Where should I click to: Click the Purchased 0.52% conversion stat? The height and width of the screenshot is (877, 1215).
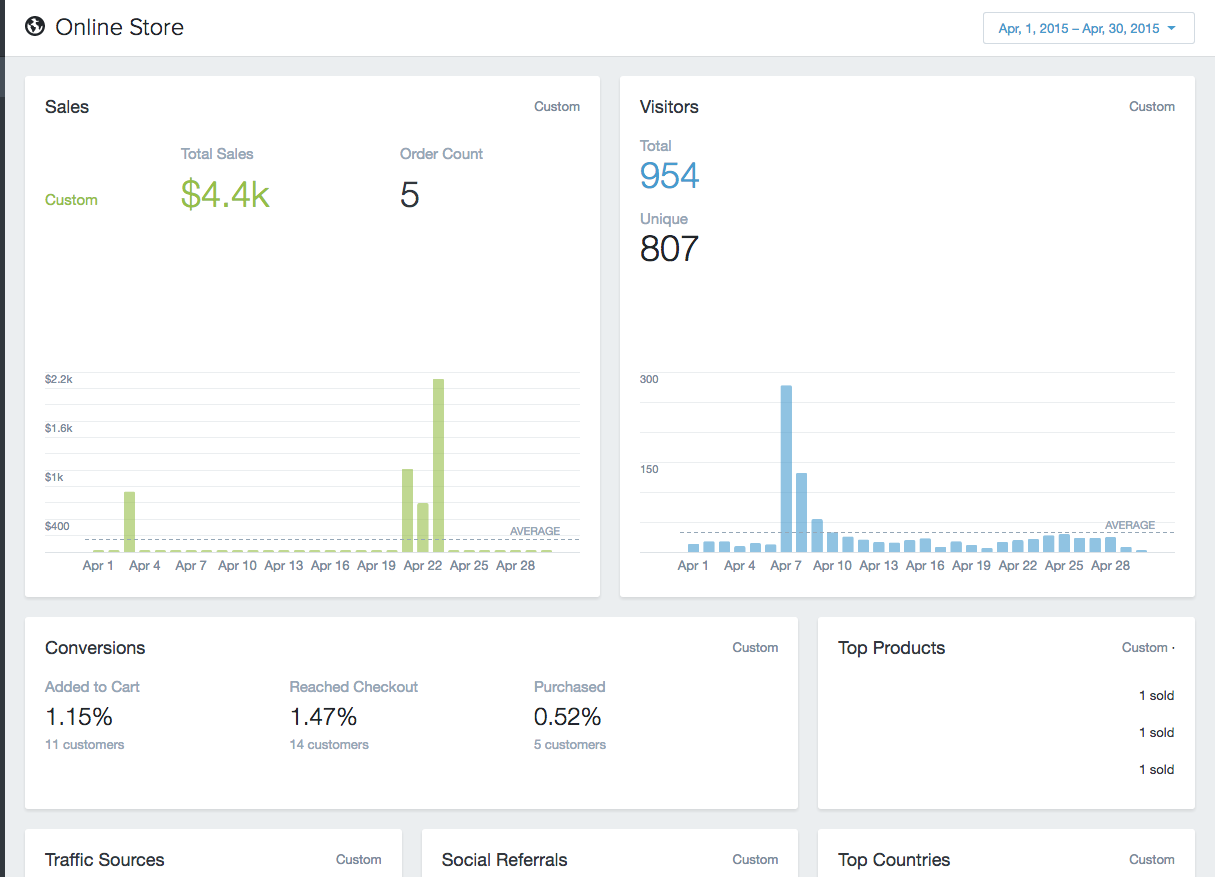point(570,716)
